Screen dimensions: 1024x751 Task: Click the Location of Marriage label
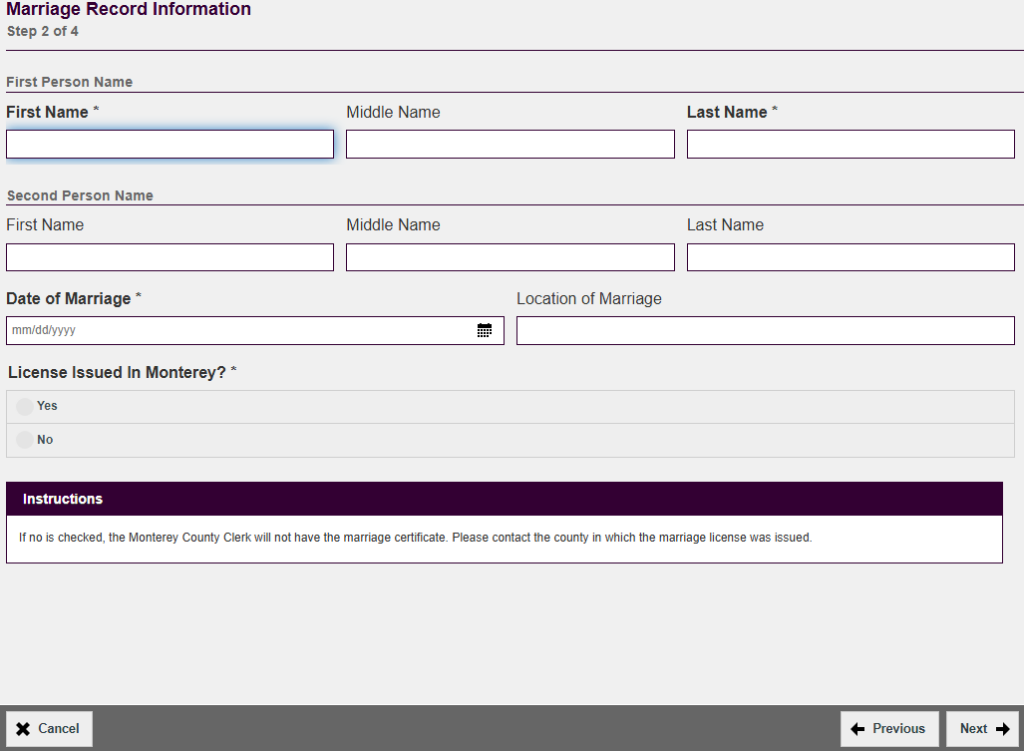[x=589, y=299]
